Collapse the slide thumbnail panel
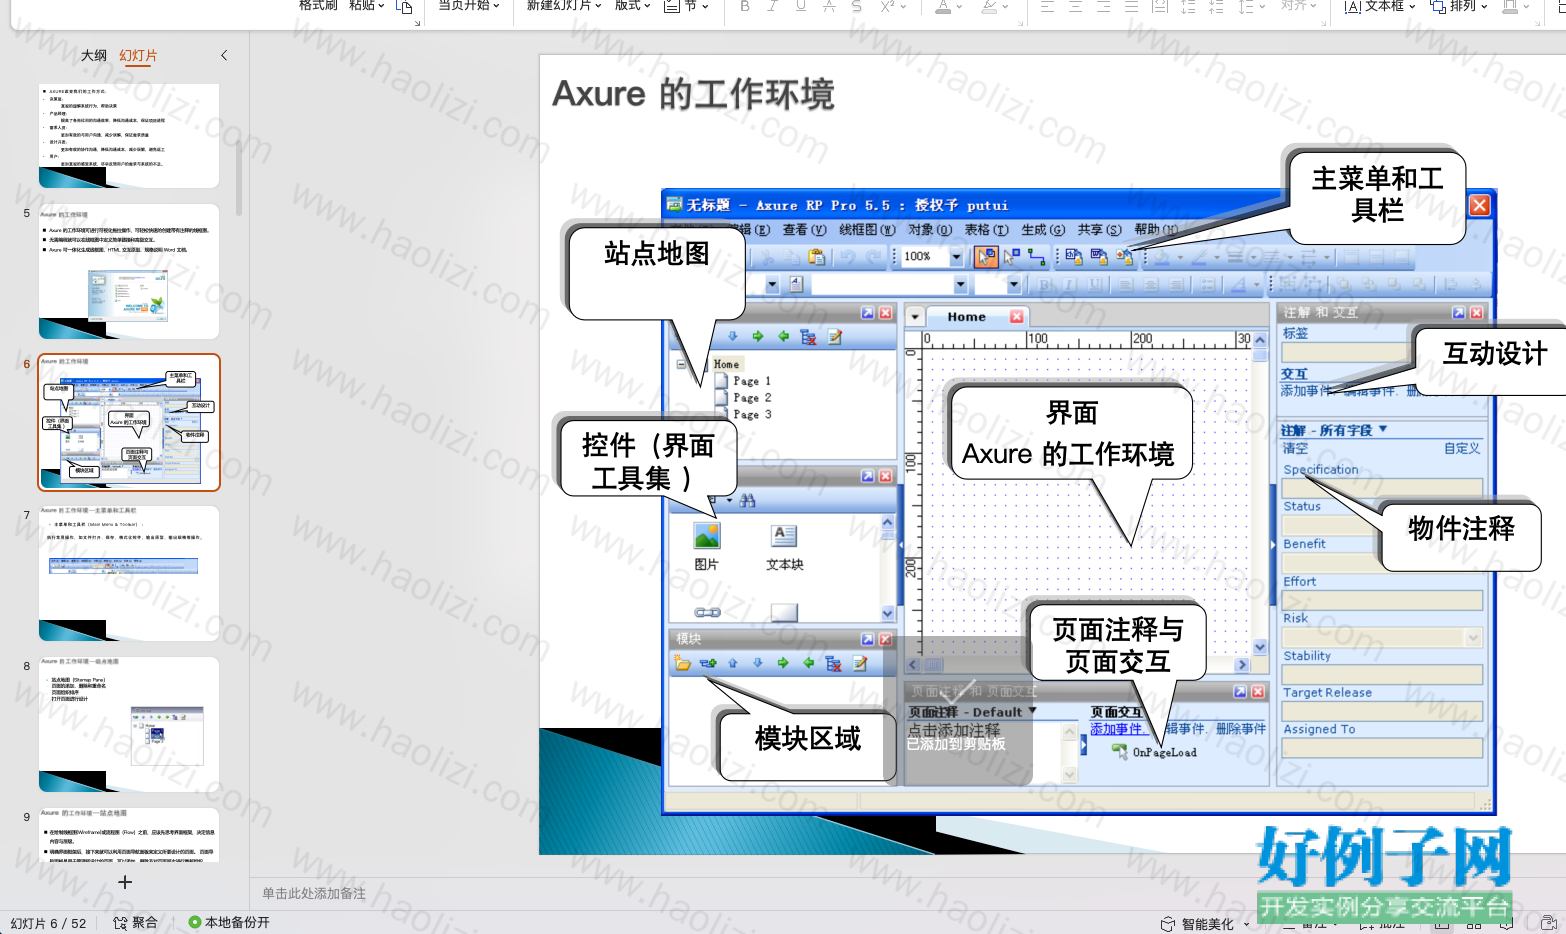The image size is (1566, 934). coord(224,56)
